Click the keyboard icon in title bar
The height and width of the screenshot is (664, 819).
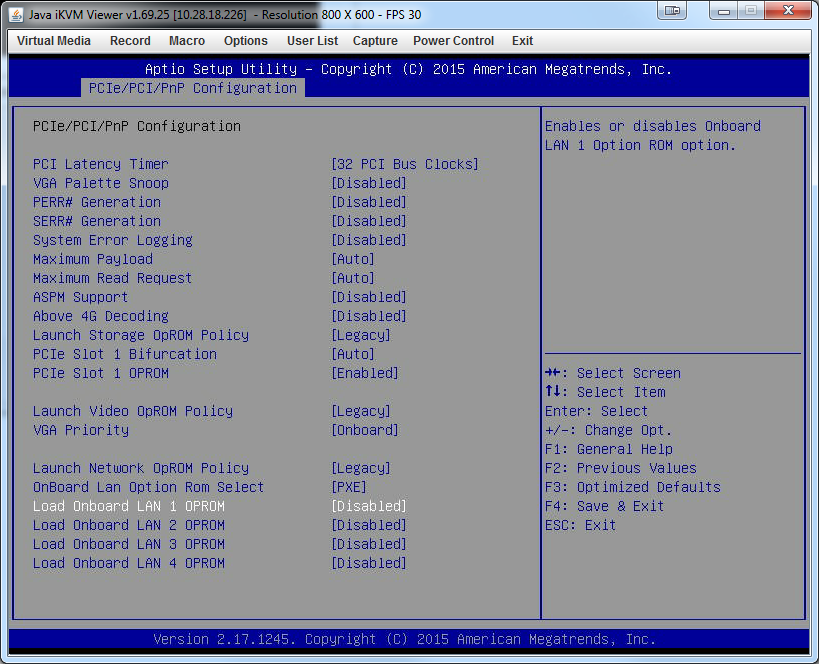point(671,11)
